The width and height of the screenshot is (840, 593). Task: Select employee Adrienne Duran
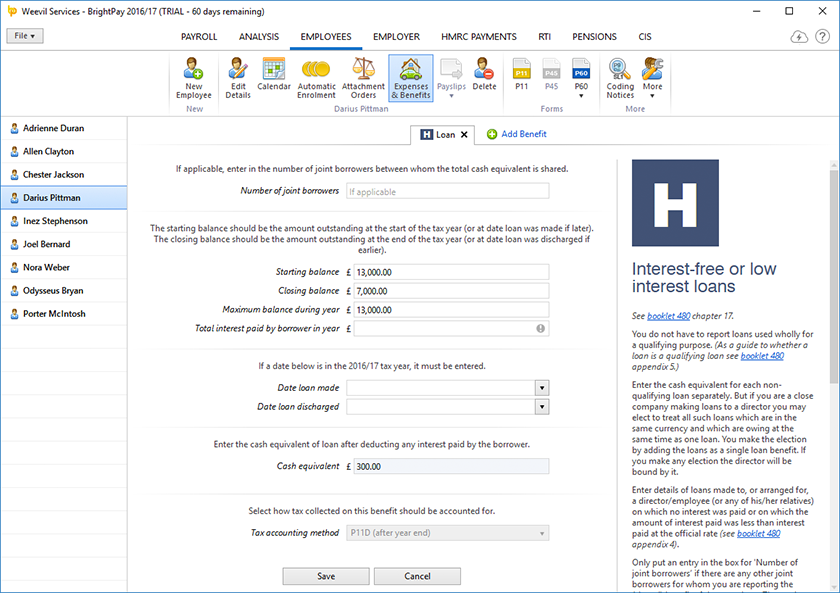point(64,129)
